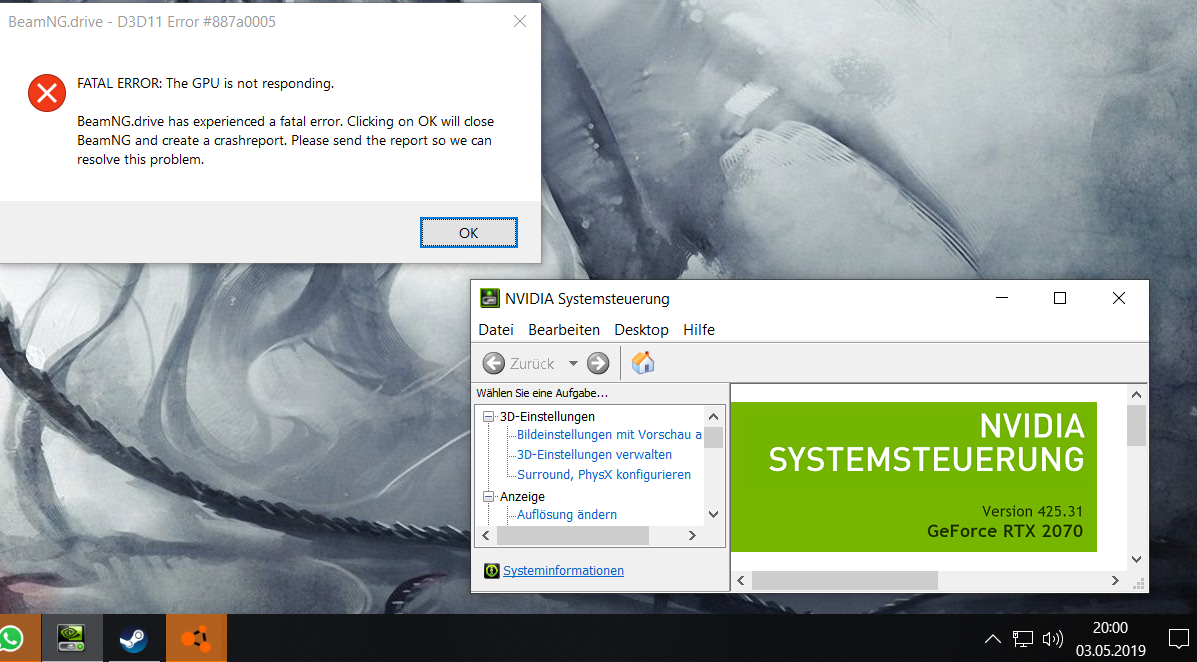1197x662 pixels.
Task: Click the content pane scroll up arrow
Action: pos(1136,395)
